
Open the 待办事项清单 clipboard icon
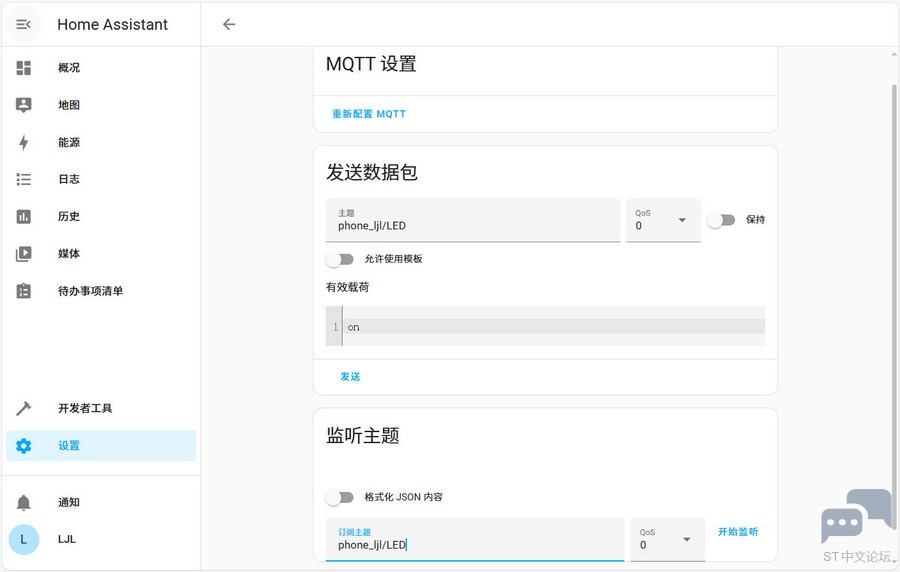click(24, 291)
